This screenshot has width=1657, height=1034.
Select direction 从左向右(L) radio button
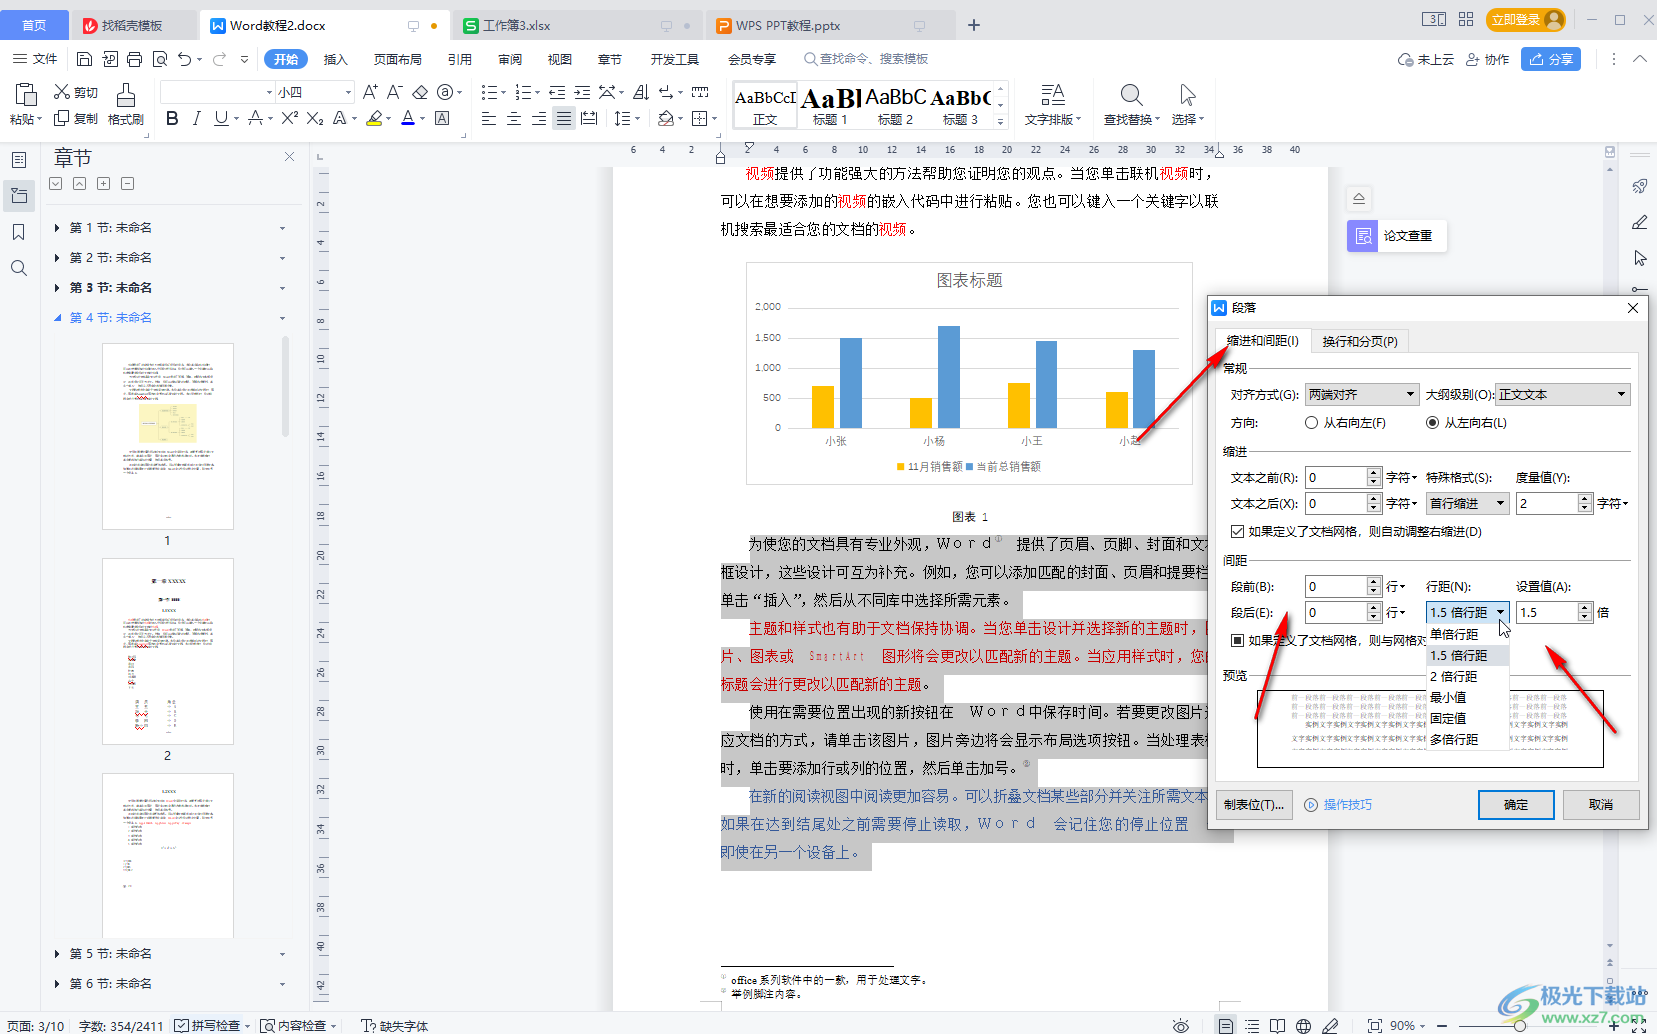tap(1432, 423)
